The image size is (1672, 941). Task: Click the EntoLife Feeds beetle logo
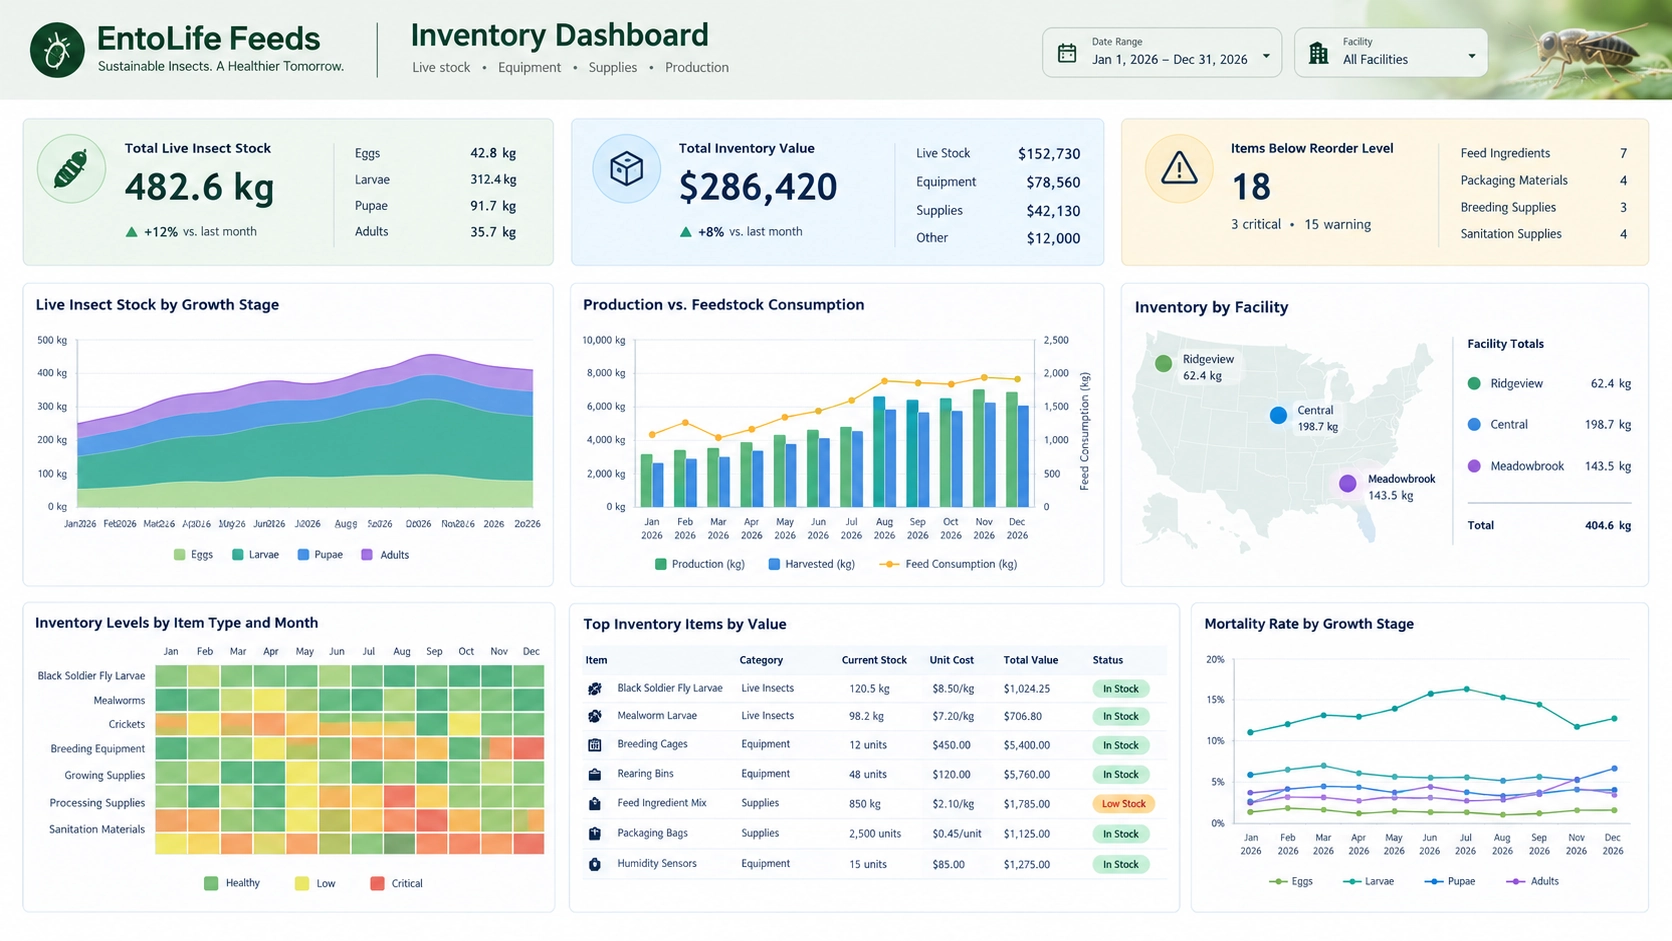(x=57, y=50)
